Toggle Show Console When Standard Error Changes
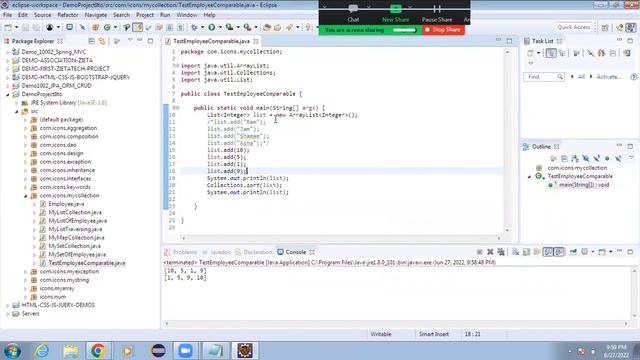 coord(558,252)
